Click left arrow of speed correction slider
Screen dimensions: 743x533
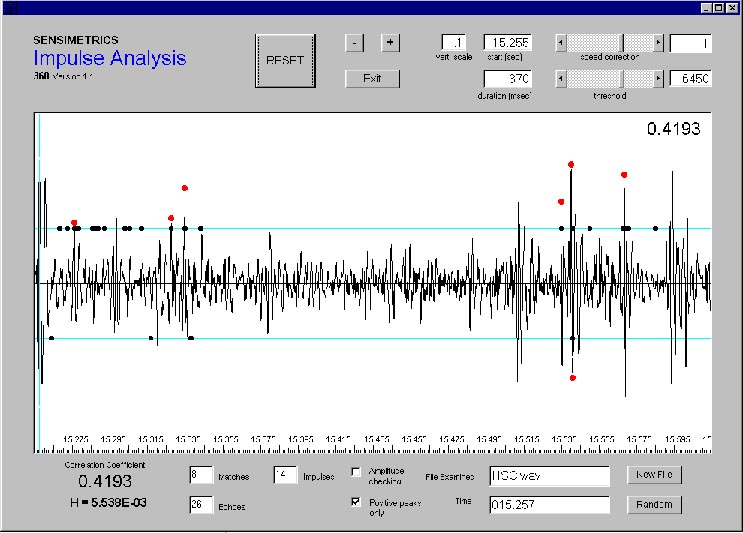pos(560,42)
